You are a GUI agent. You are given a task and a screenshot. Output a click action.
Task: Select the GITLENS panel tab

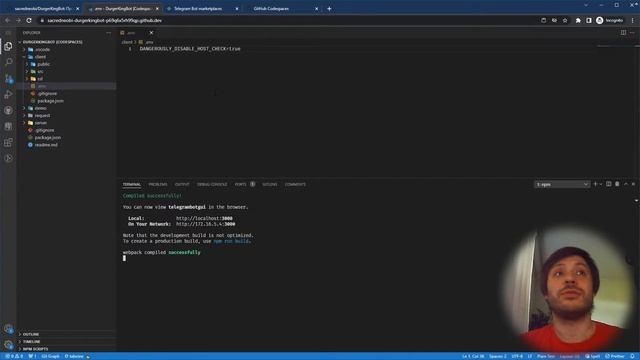[270, 184]
